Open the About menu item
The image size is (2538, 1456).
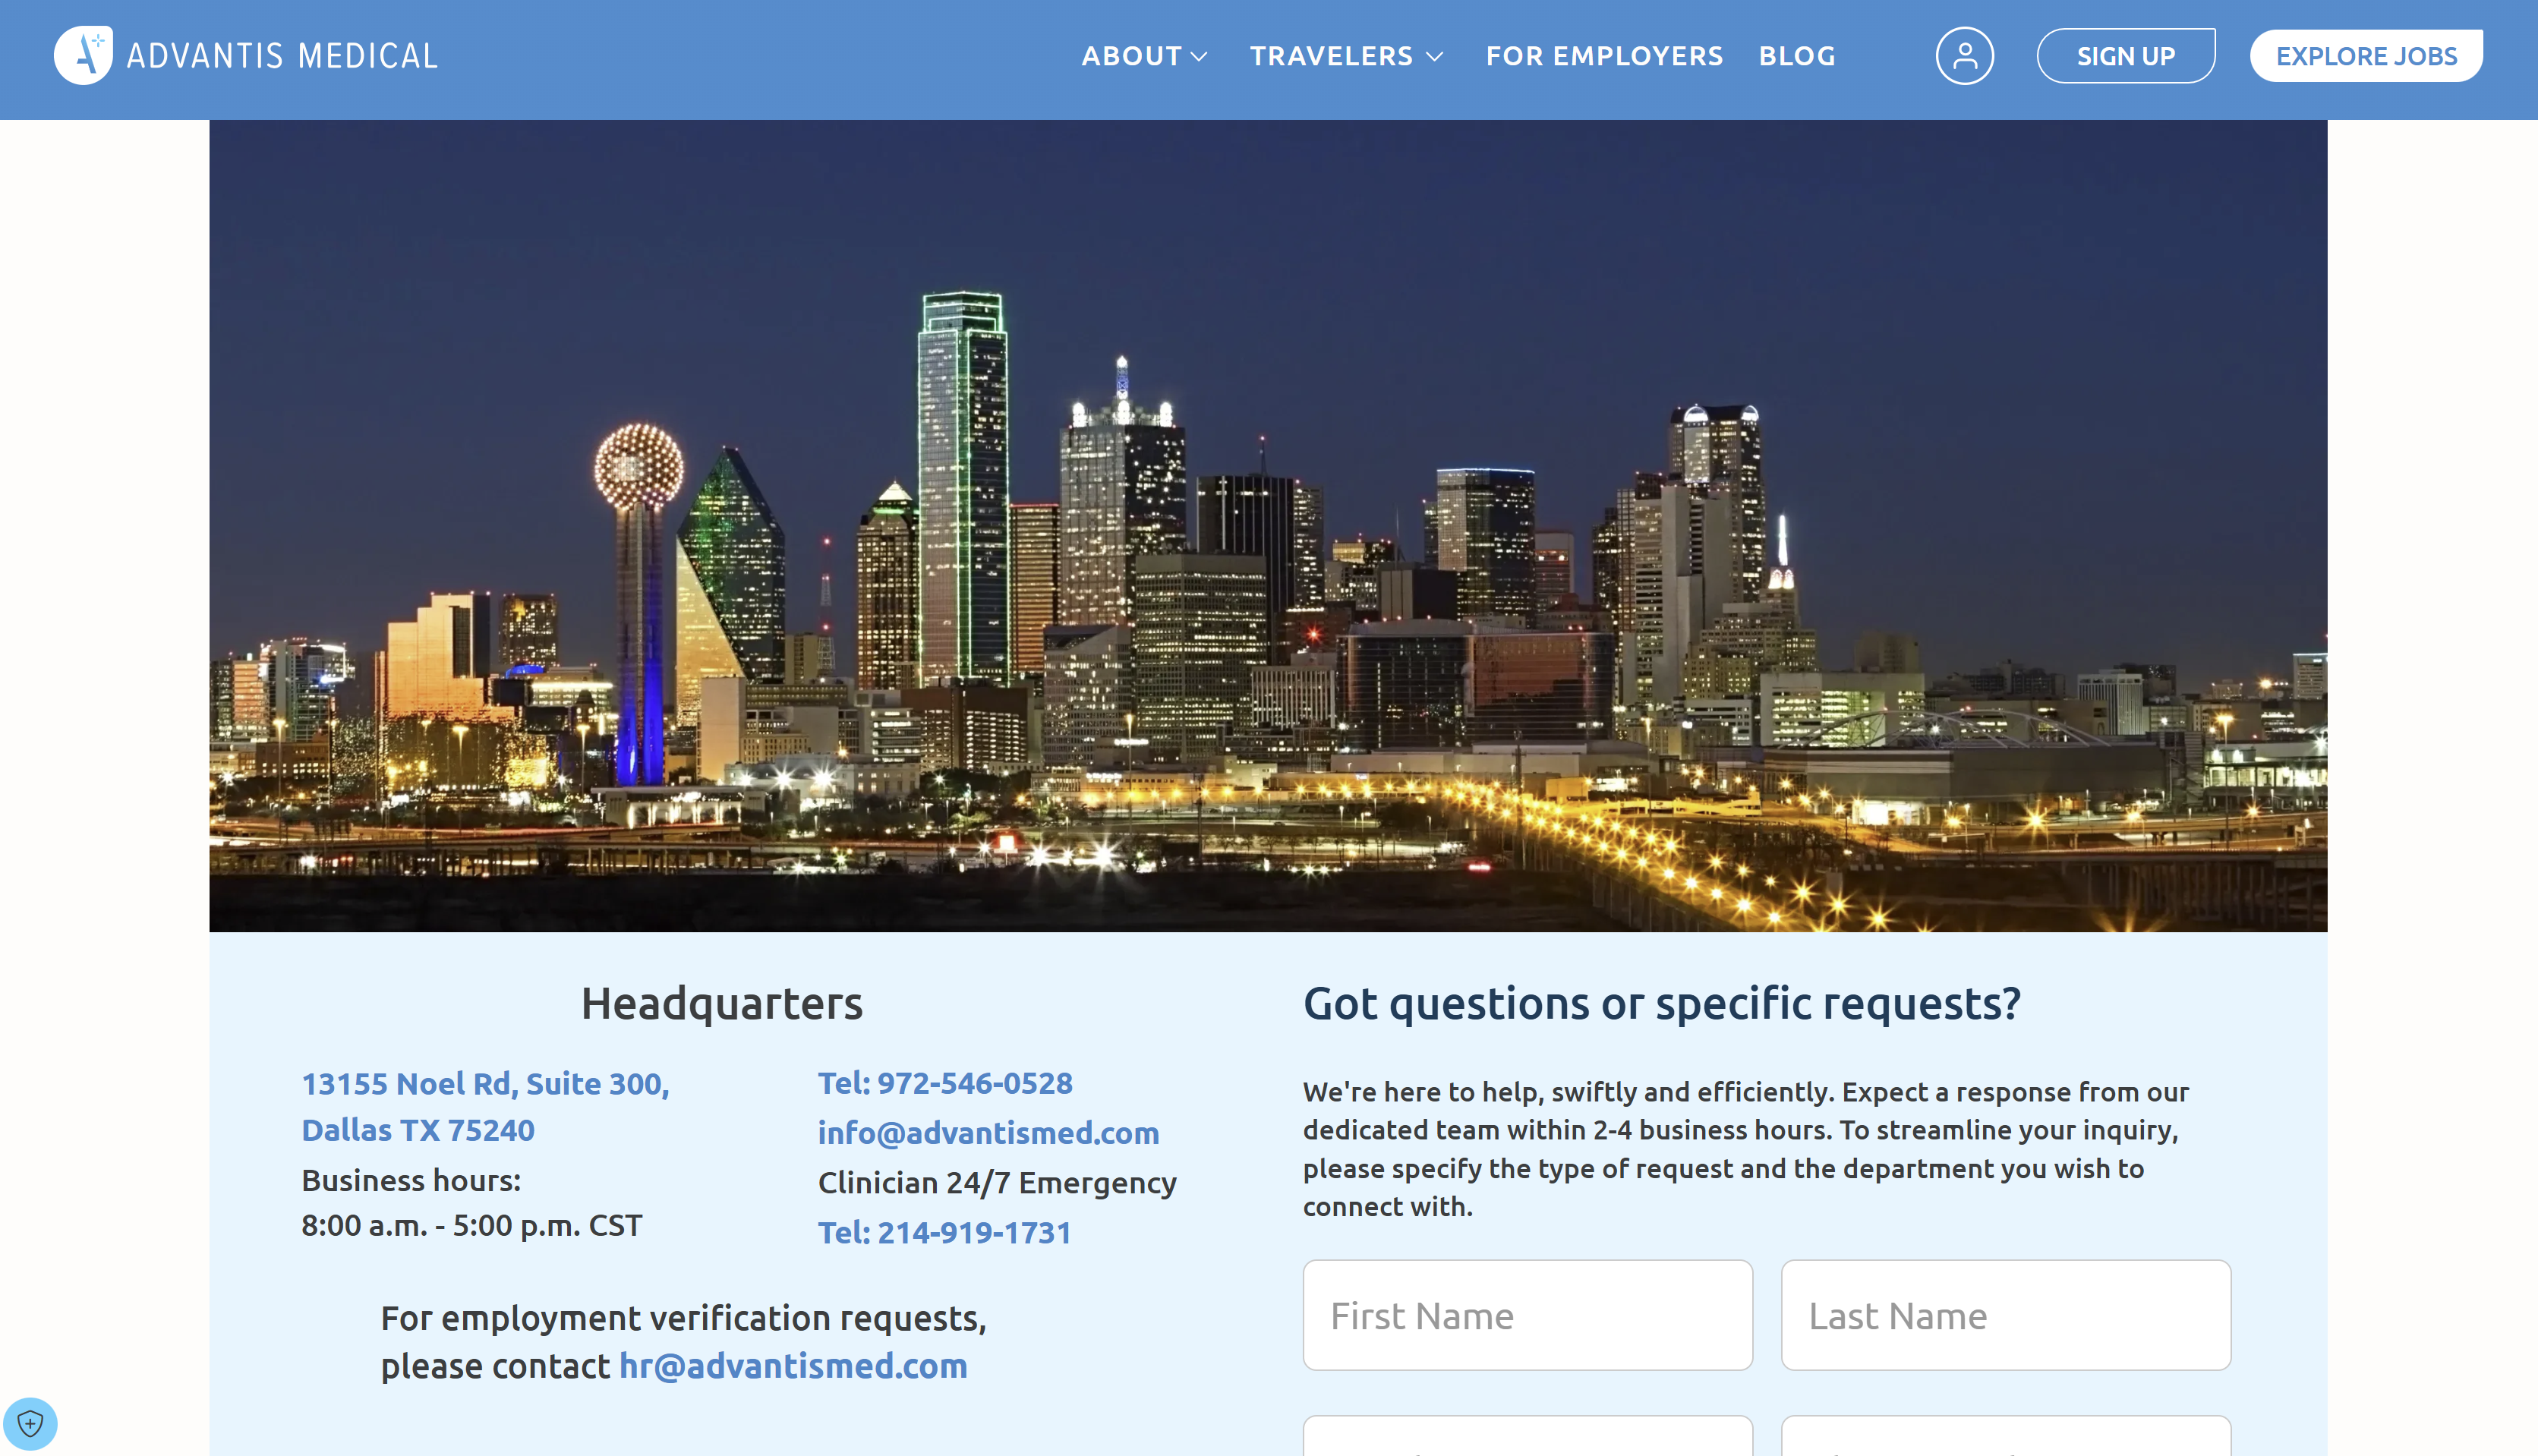click(x=1131, y=56)
